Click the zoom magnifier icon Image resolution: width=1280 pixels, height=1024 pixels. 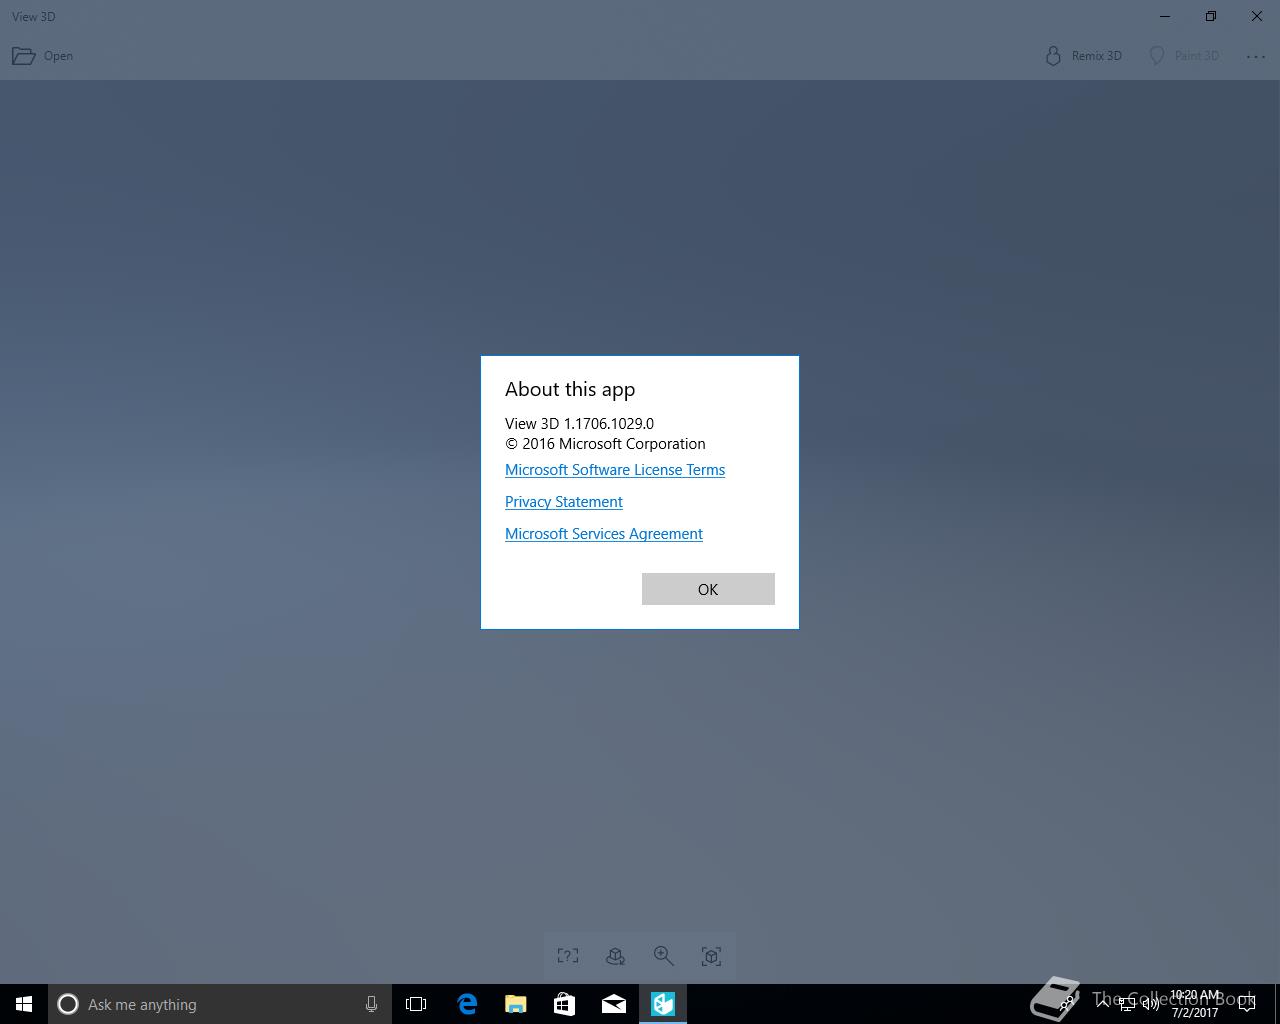(663, 956)
